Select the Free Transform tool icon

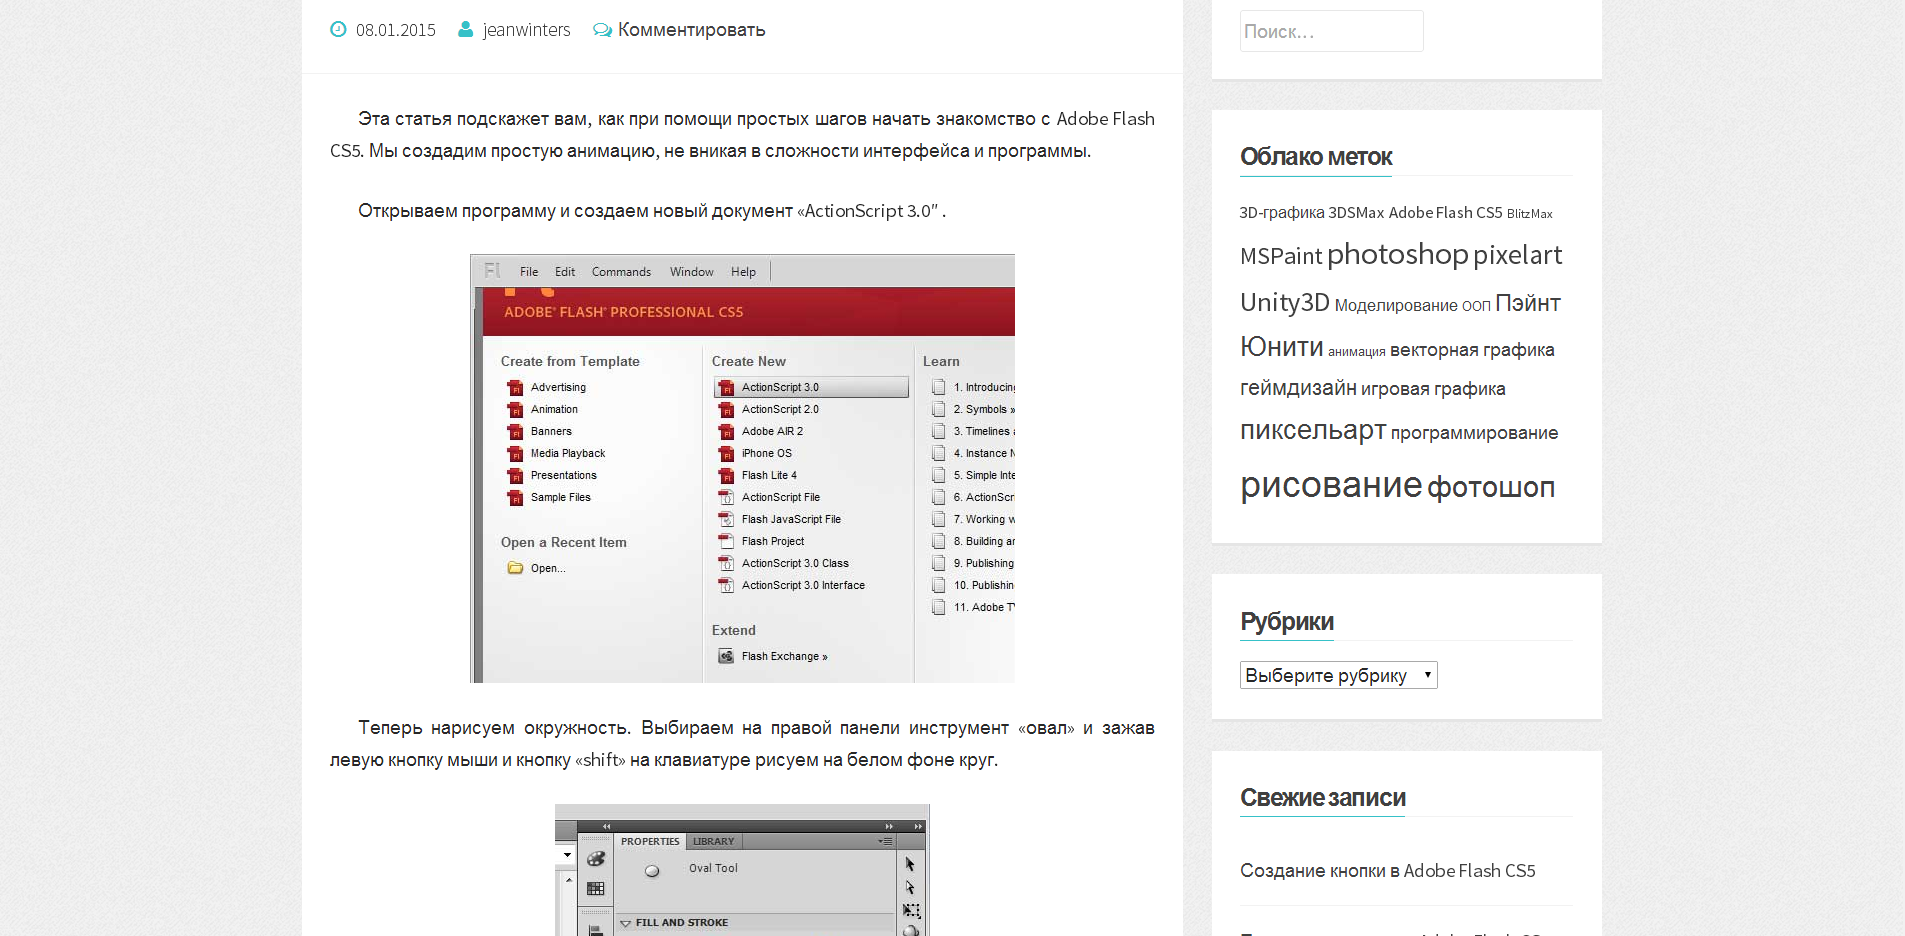click(x=911, y=910)
